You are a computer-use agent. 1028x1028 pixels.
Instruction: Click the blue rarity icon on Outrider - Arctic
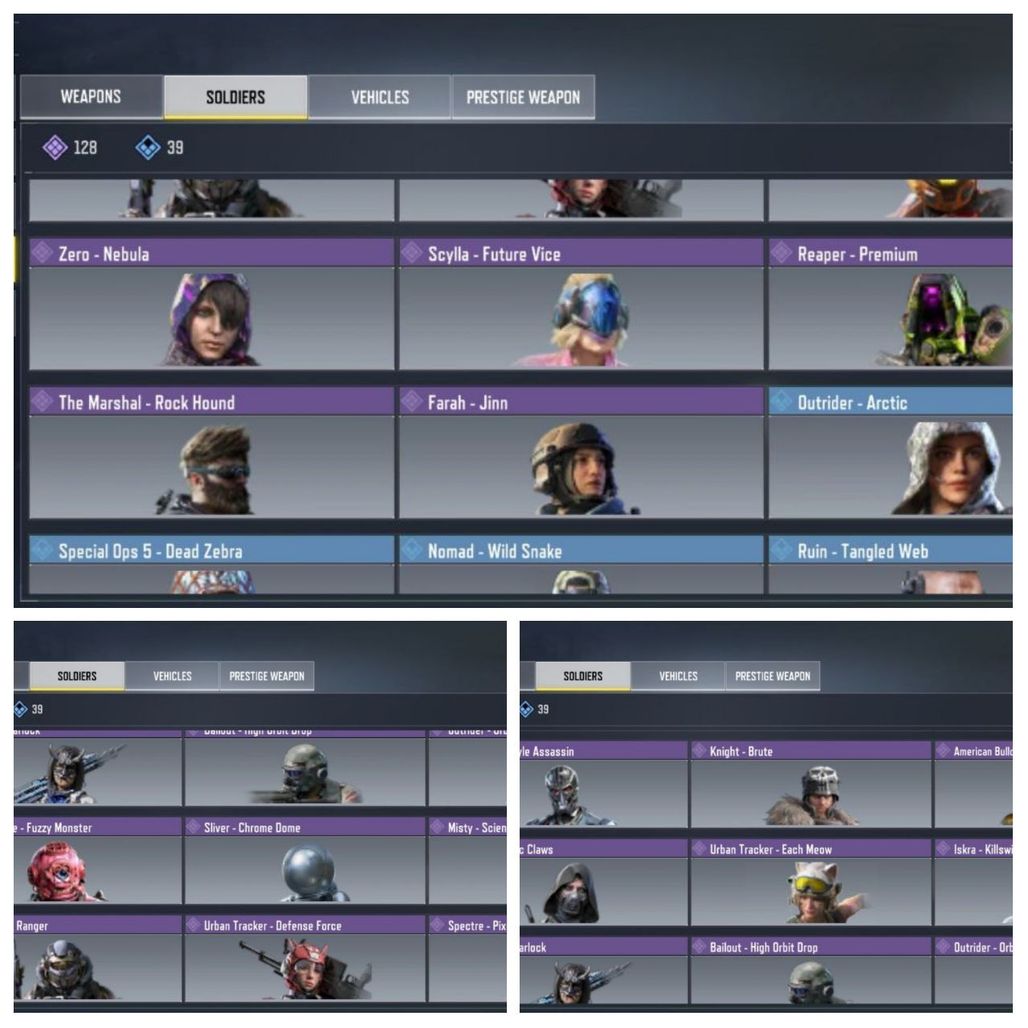(x=781, y=401)
